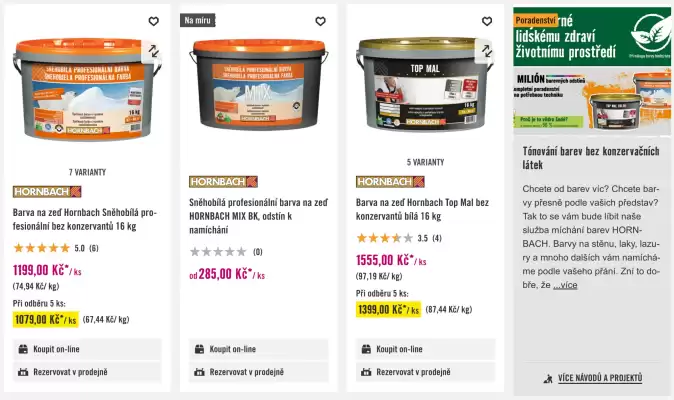Screen dimensions: 674x400
Task: Favorite the Sněhobílá 16 kg paint with heart
Action: tap(153, 21)
